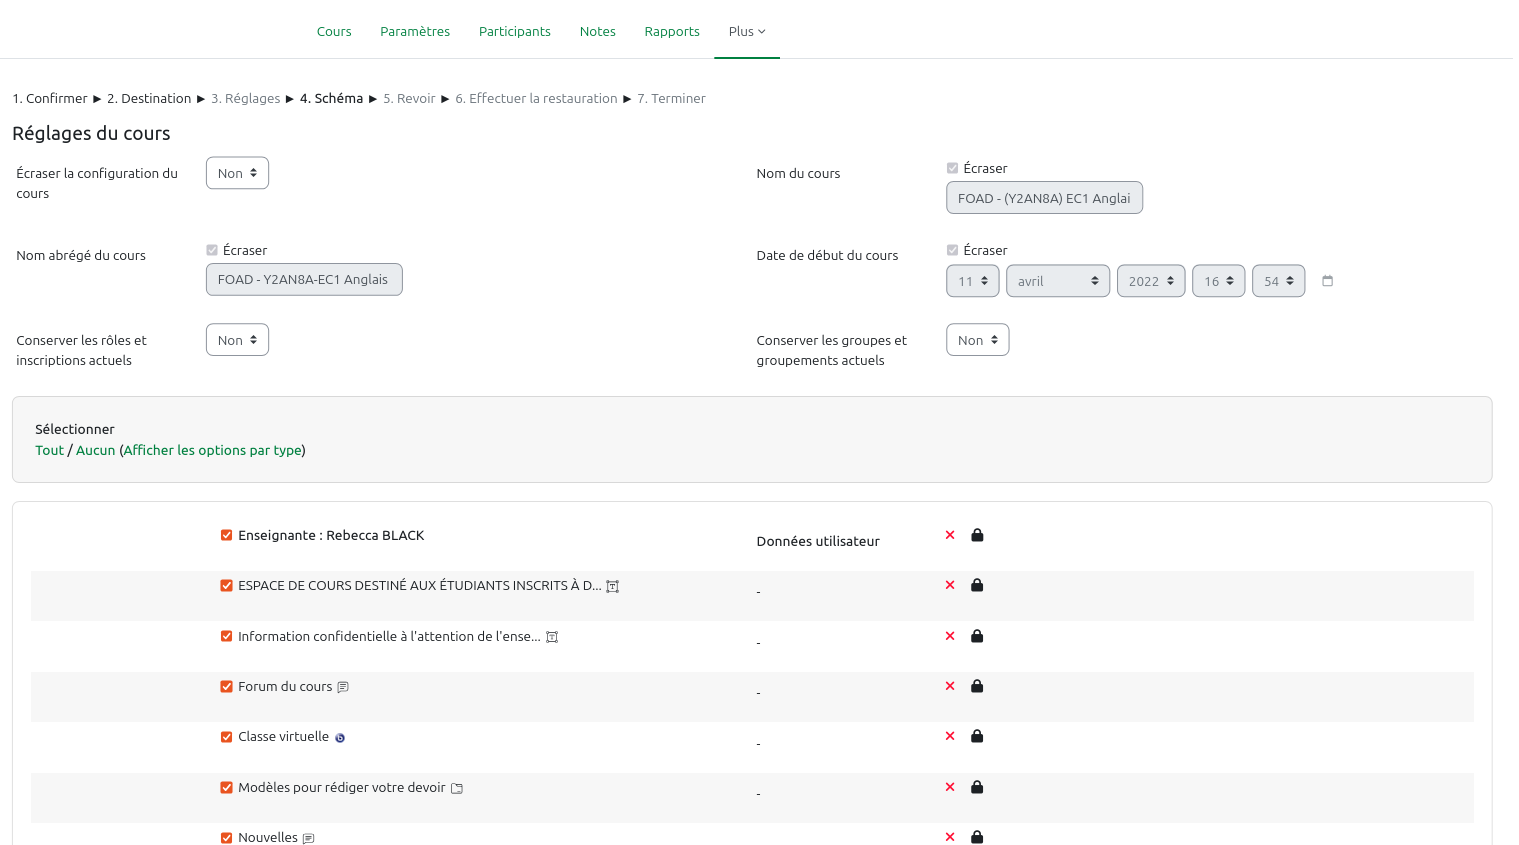Toggle the Forum du cours checkbox
This screenshot has width=1519, height=845.
click(227, 686)
